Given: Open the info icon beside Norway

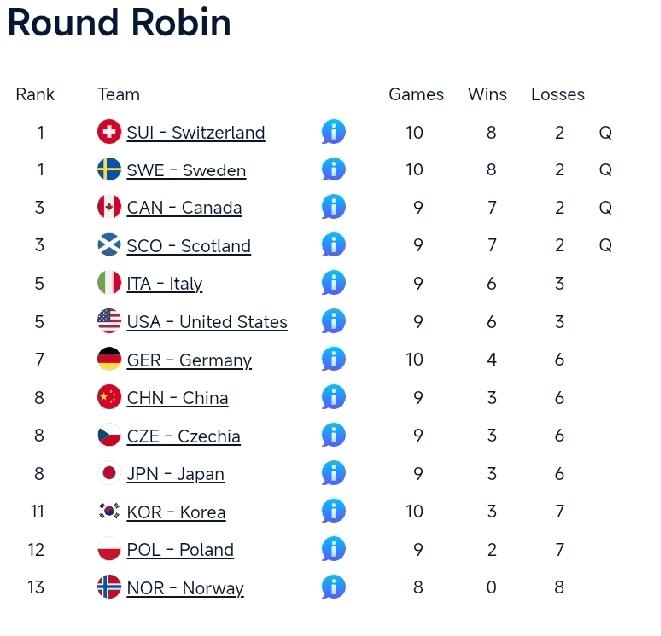Looking at the screenshot, I should pyautogui.click(x=333, y=588).
